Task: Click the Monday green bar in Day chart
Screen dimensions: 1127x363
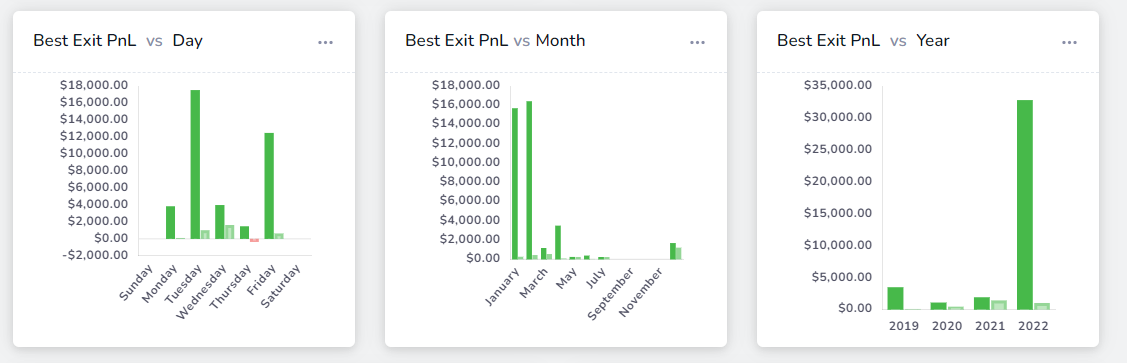Action: click(x=170, y=222)
